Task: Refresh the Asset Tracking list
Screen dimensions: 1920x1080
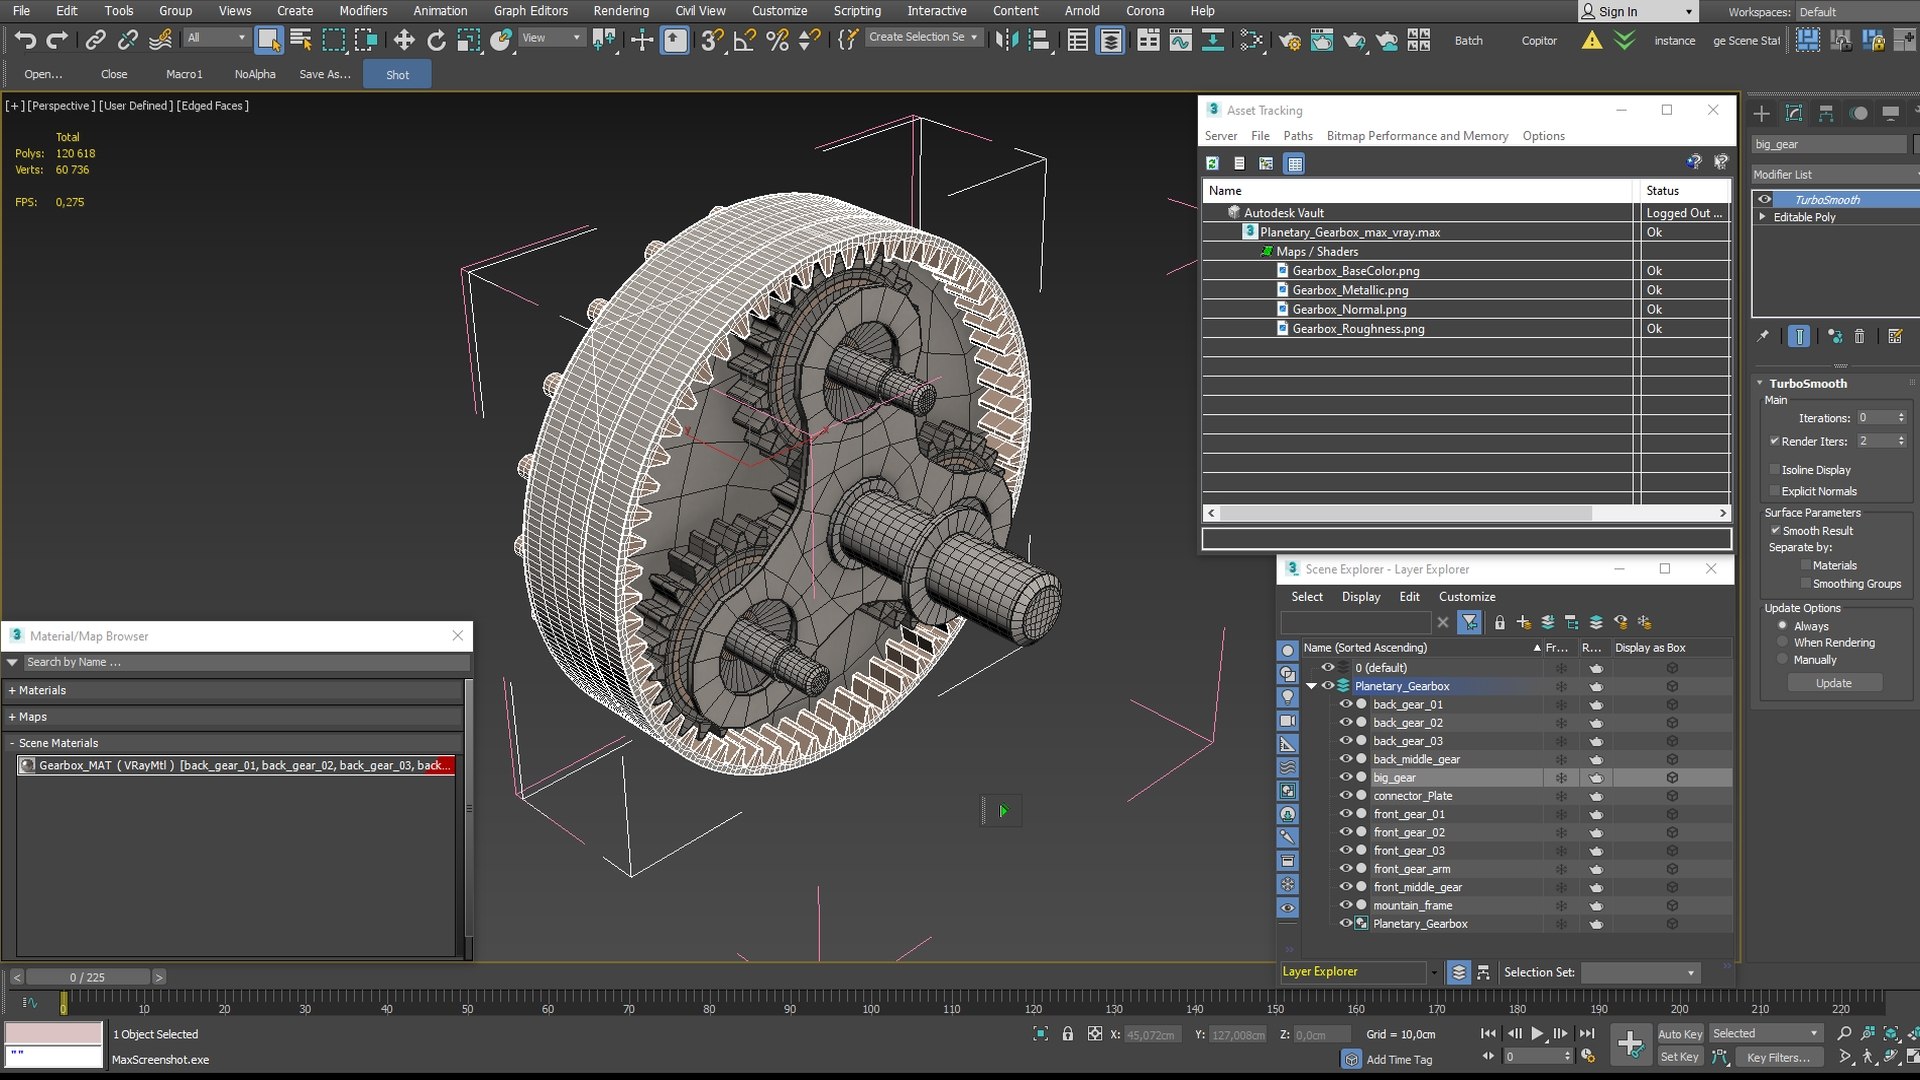Action: click(1213, 163)
